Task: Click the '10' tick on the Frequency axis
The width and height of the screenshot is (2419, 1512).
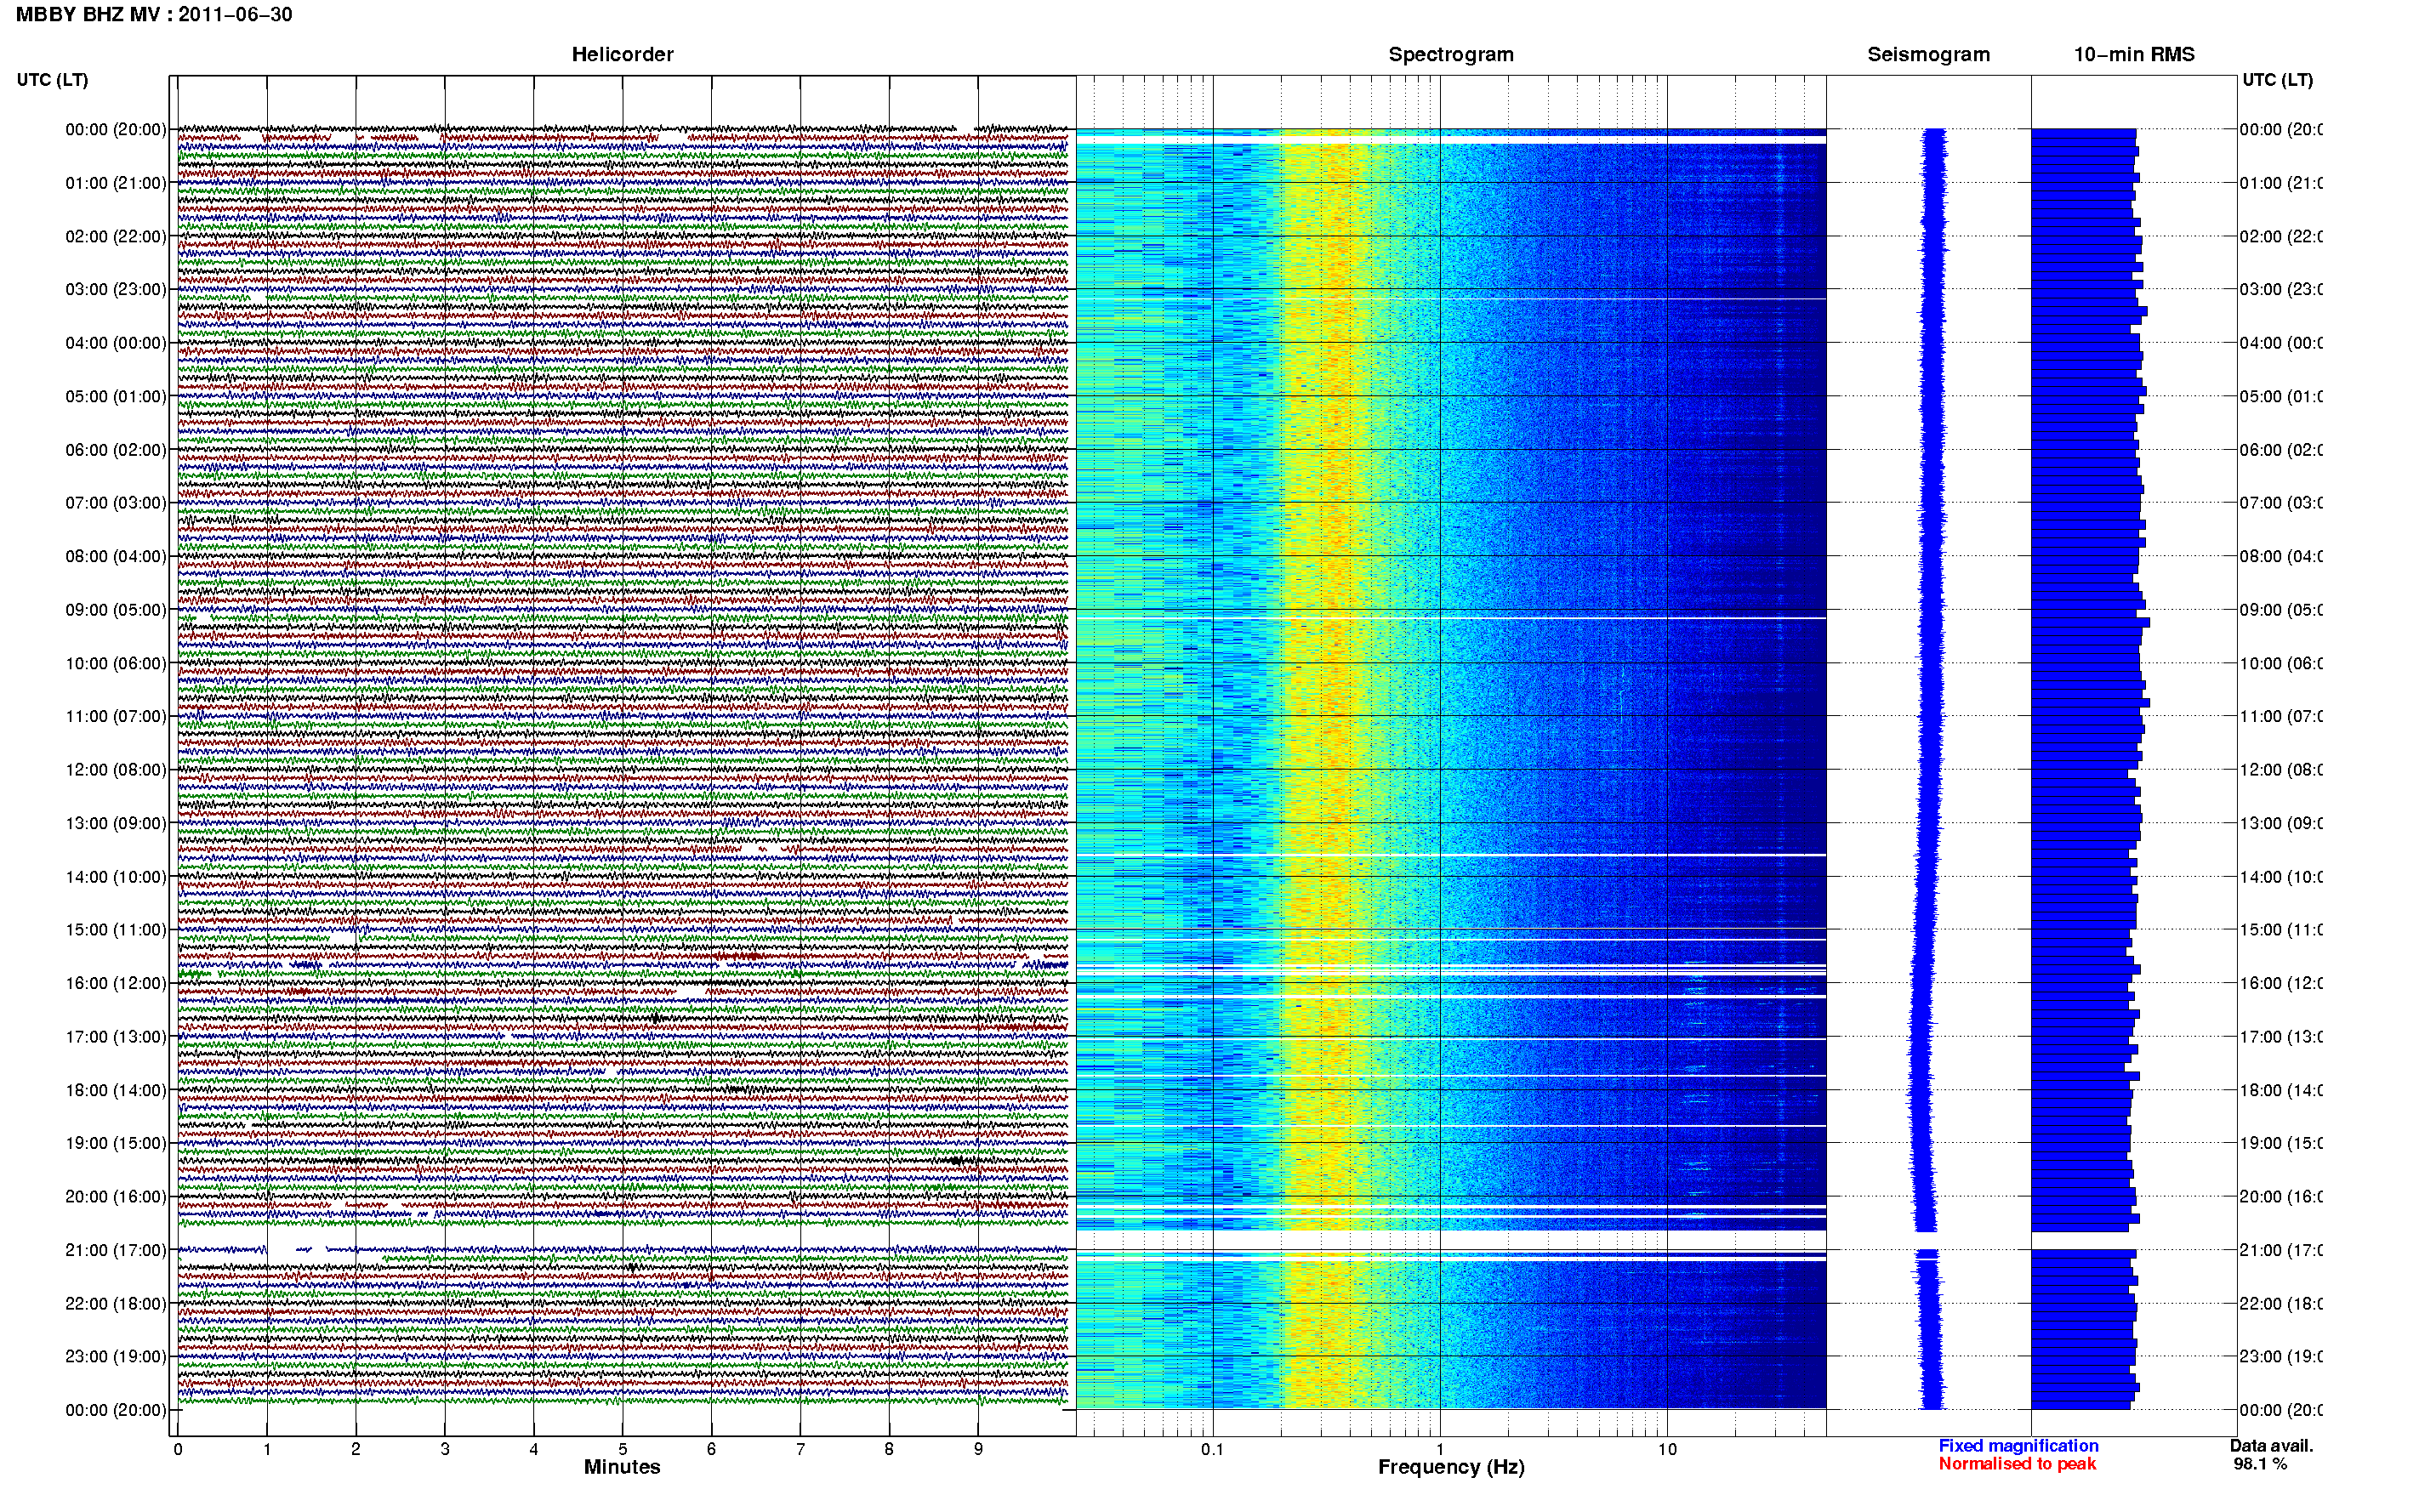Action: point(1667,1449)
